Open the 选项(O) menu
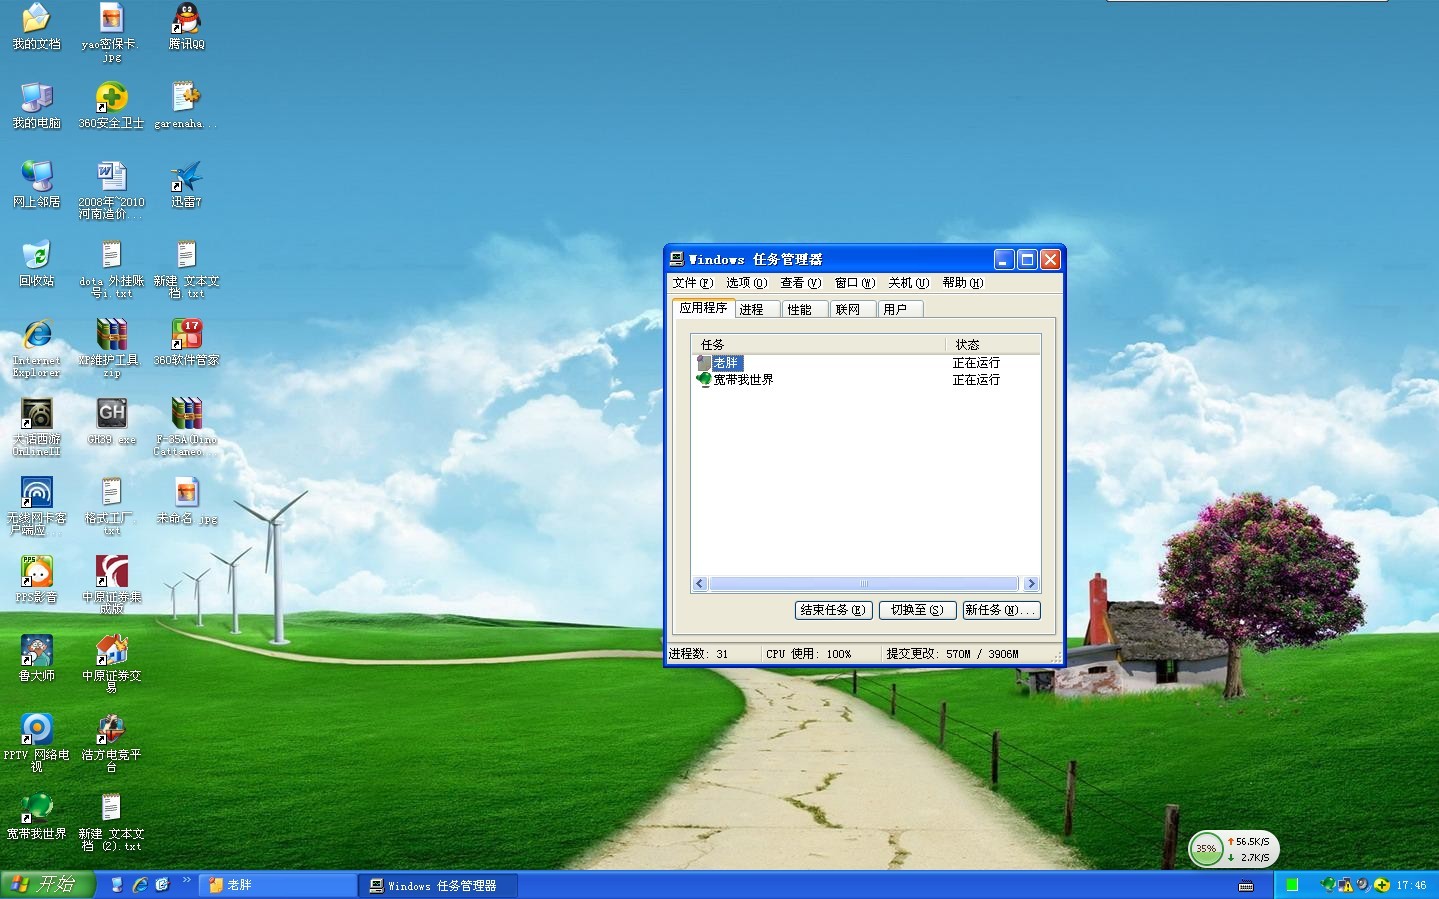Image resolution: width=1439 pixels, height=899 pixels. 746,283
